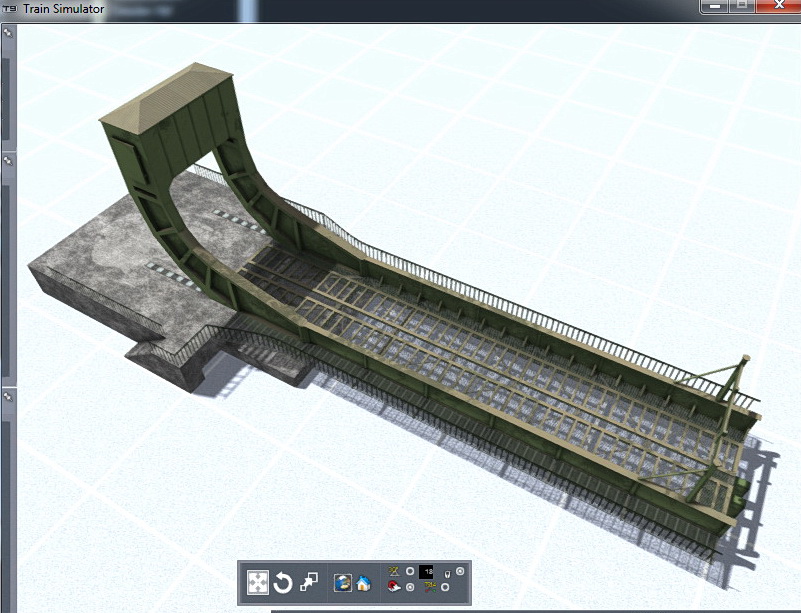Pin the lower left flyout panel
This screenshot has width=801, height=613.
coord(8,396)
